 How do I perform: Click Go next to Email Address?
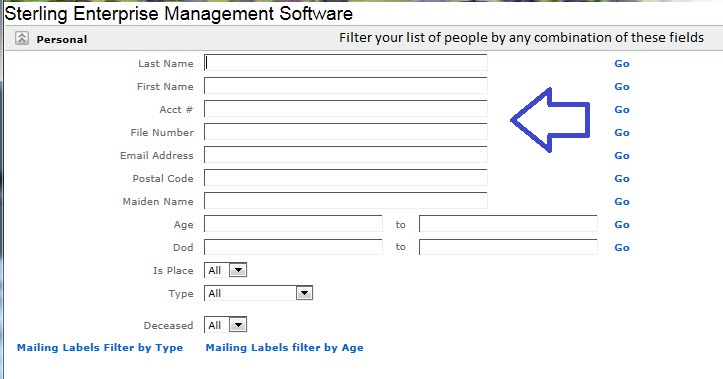click(x=622, y=156)
